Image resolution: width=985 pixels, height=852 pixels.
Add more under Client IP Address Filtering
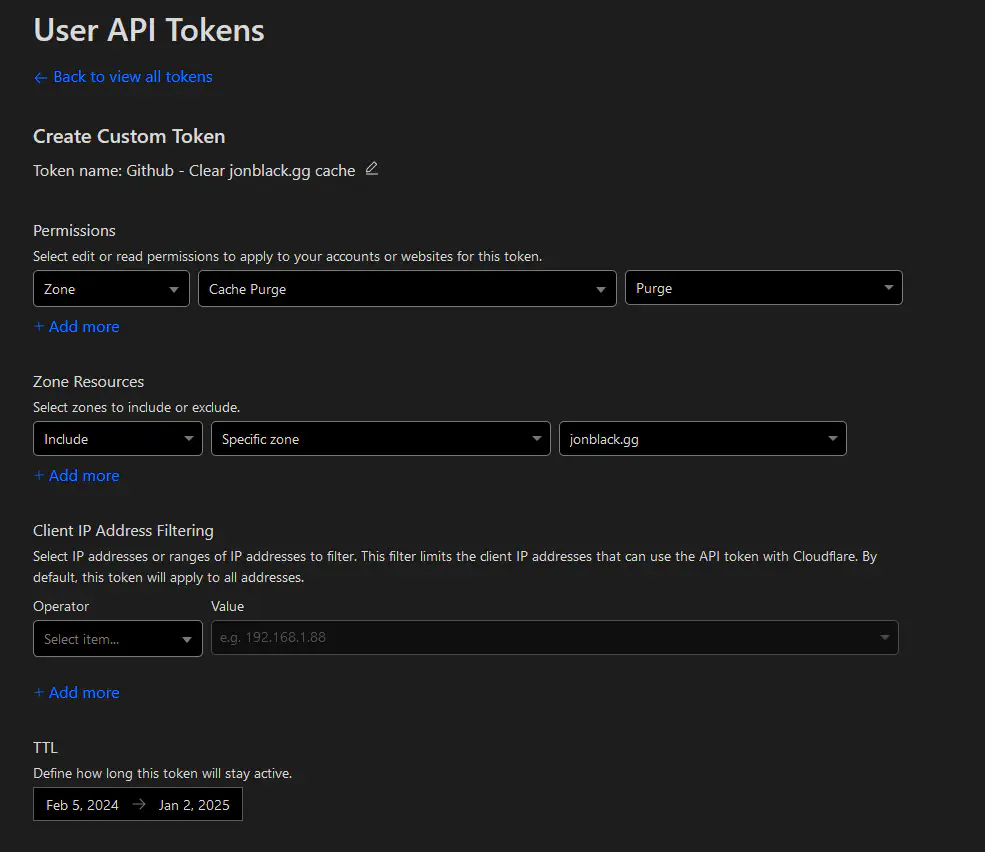tap(77, 693)
